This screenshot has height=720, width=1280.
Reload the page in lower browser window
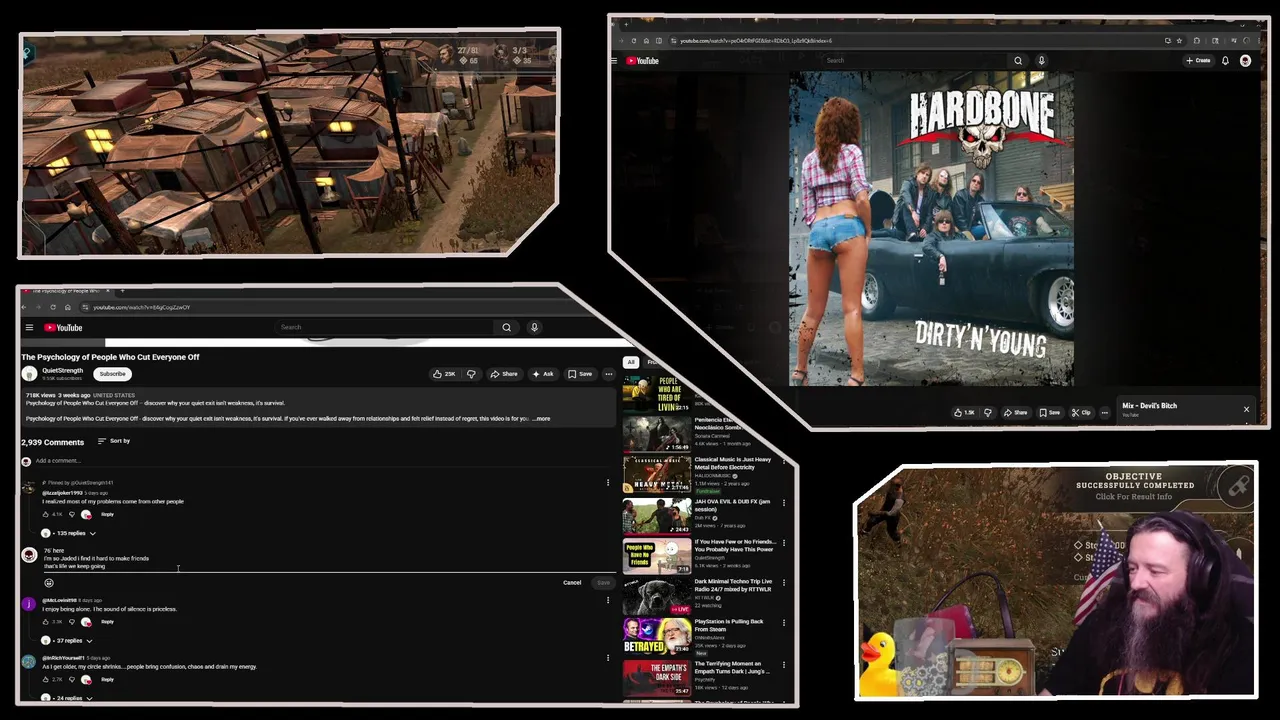pos(54,307)
